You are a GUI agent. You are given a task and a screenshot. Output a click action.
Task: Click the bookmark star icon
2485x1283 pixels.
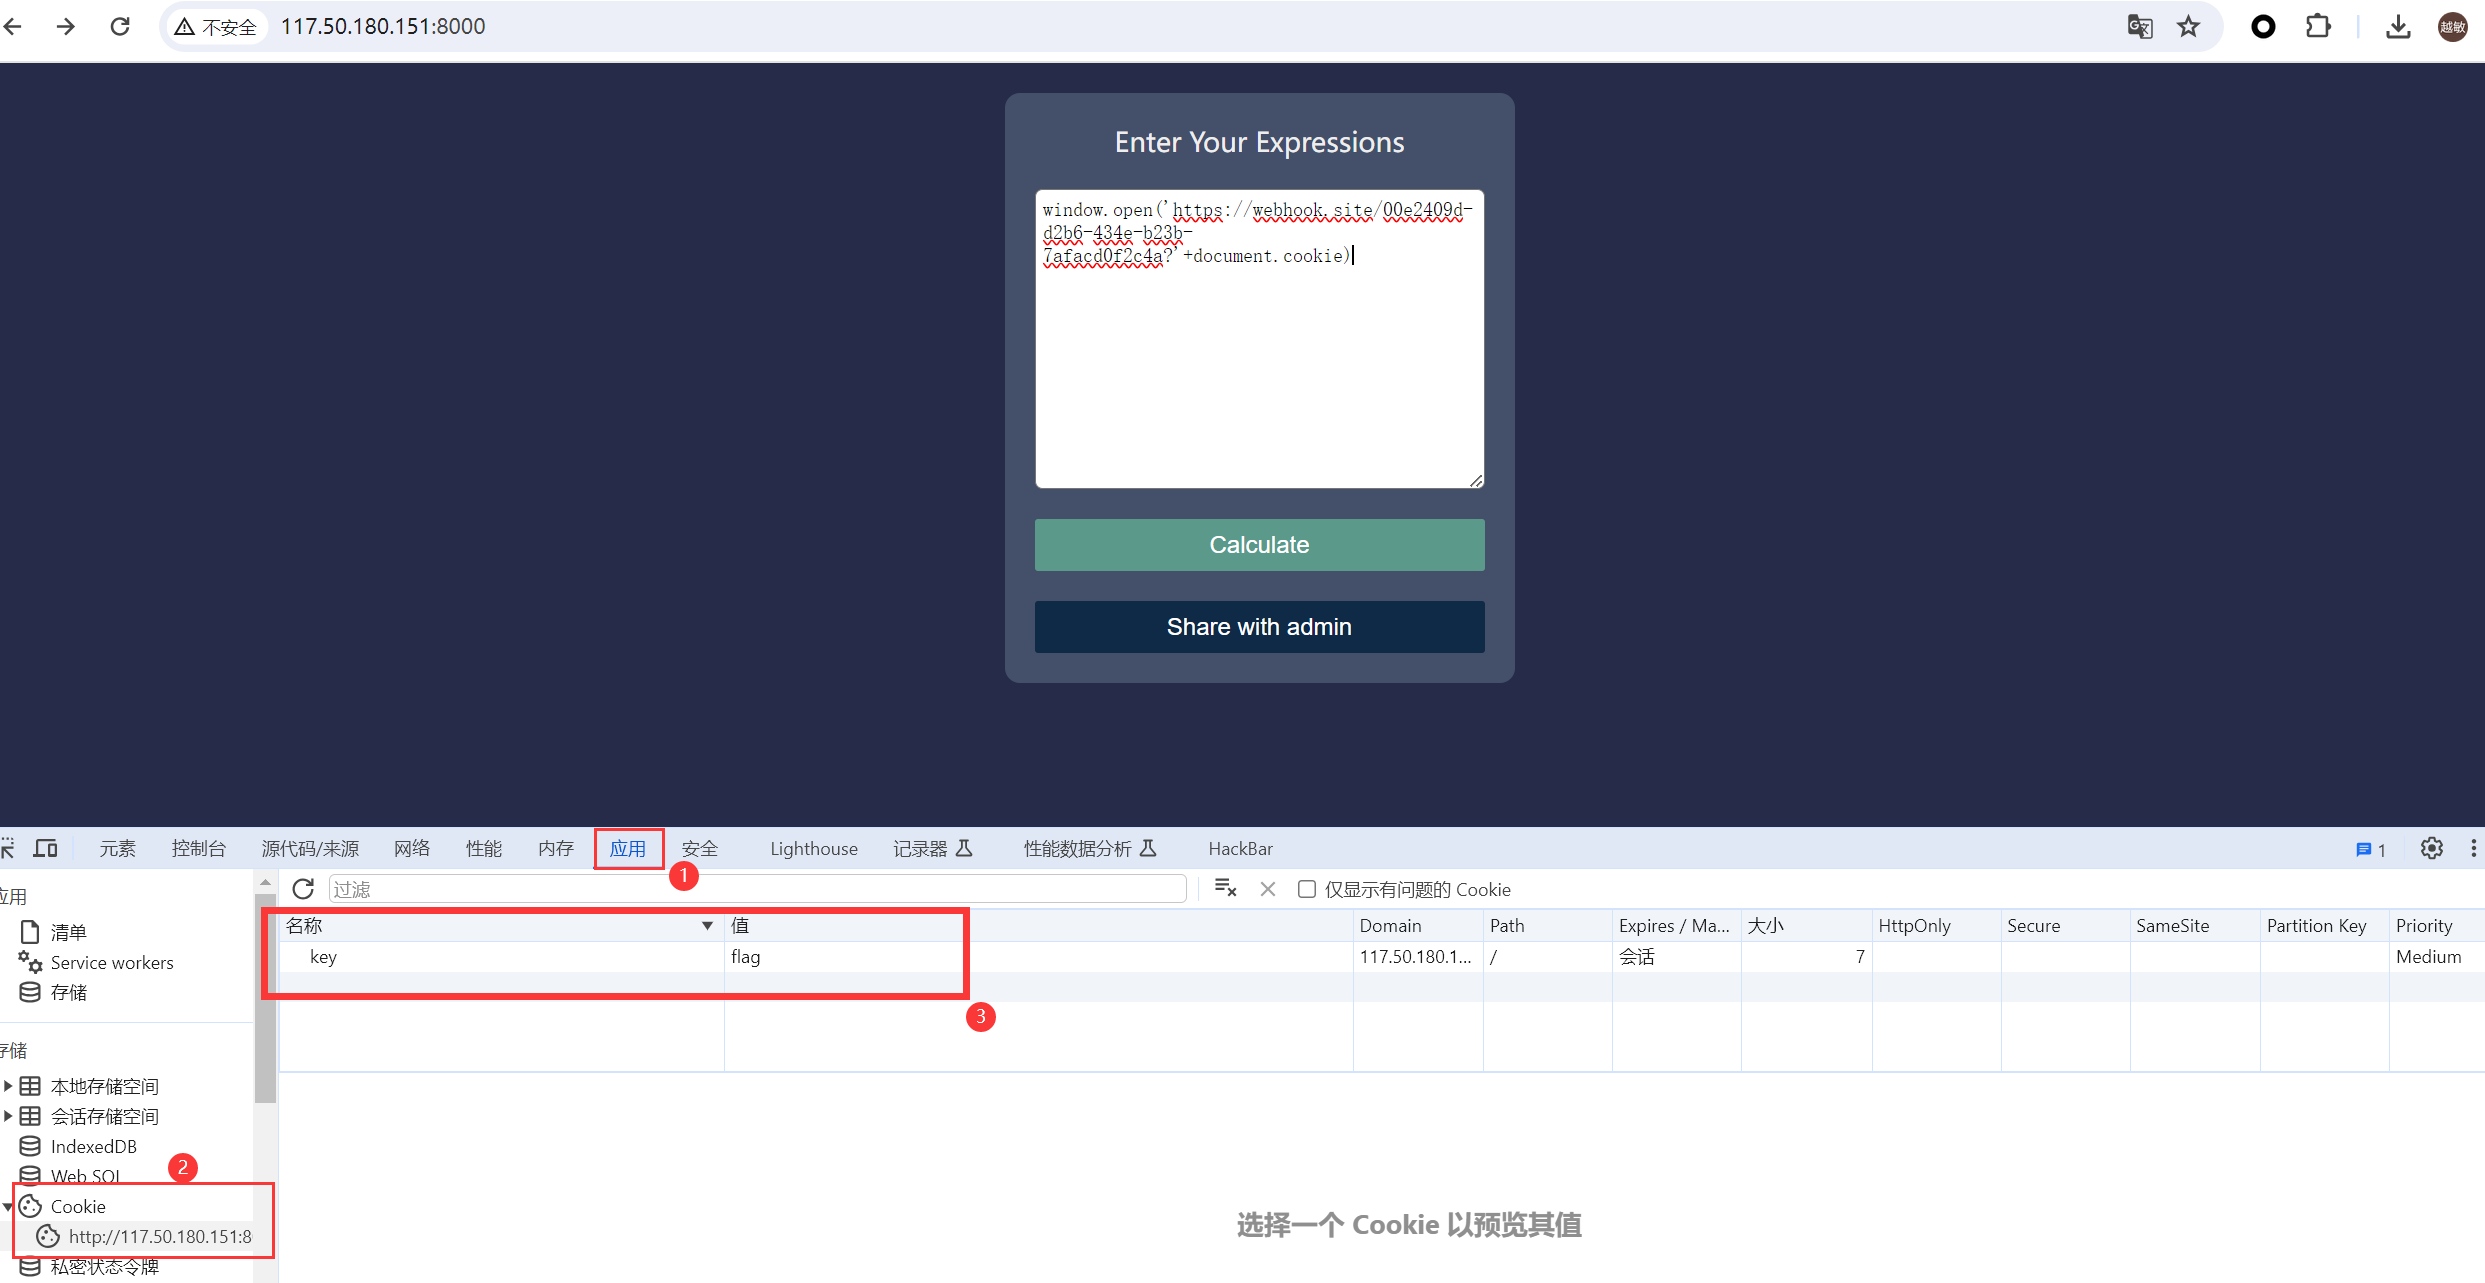pyautogui.click(x=2189, y=27)
